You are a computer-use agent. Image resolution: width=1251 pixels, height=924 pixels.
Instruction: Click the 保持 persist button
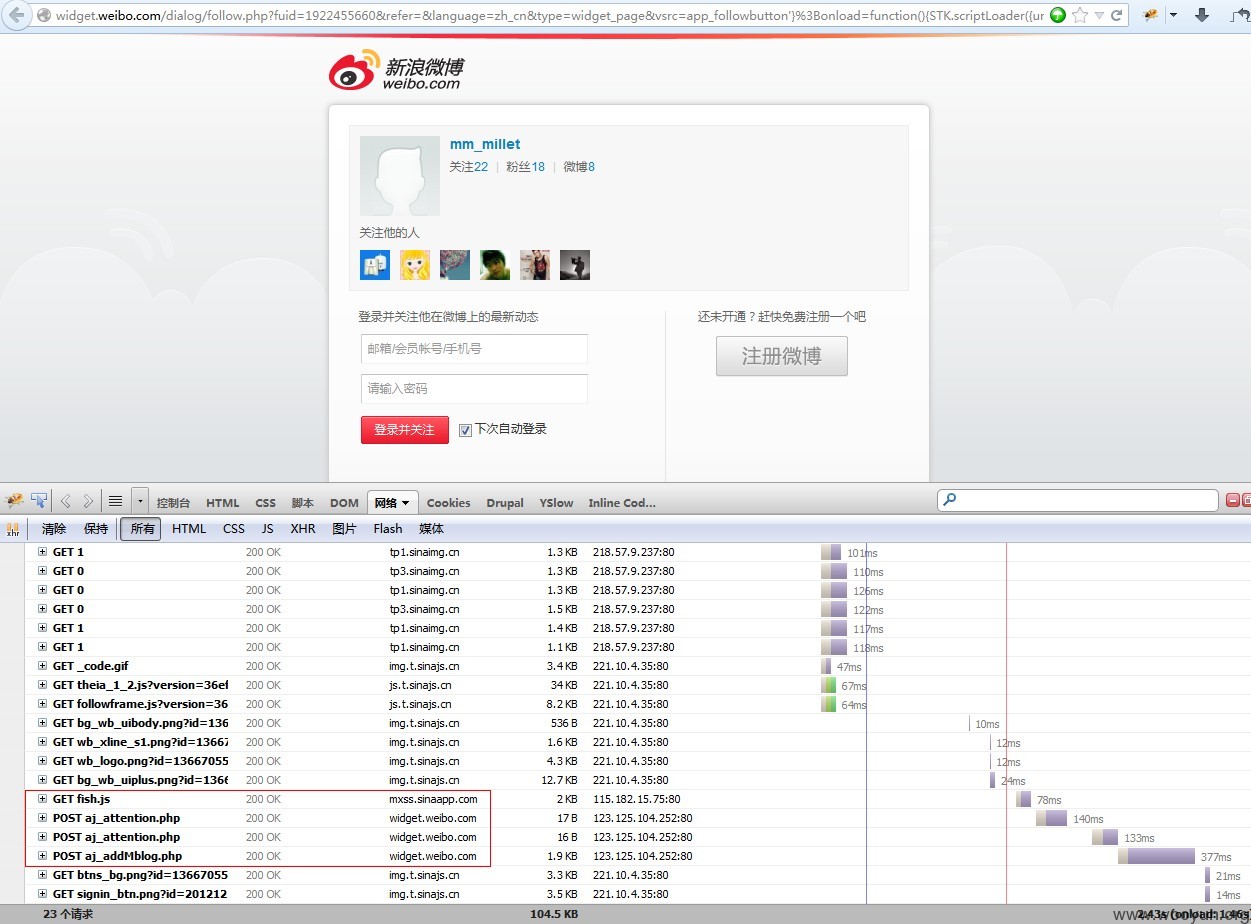(x=96, y=529)
